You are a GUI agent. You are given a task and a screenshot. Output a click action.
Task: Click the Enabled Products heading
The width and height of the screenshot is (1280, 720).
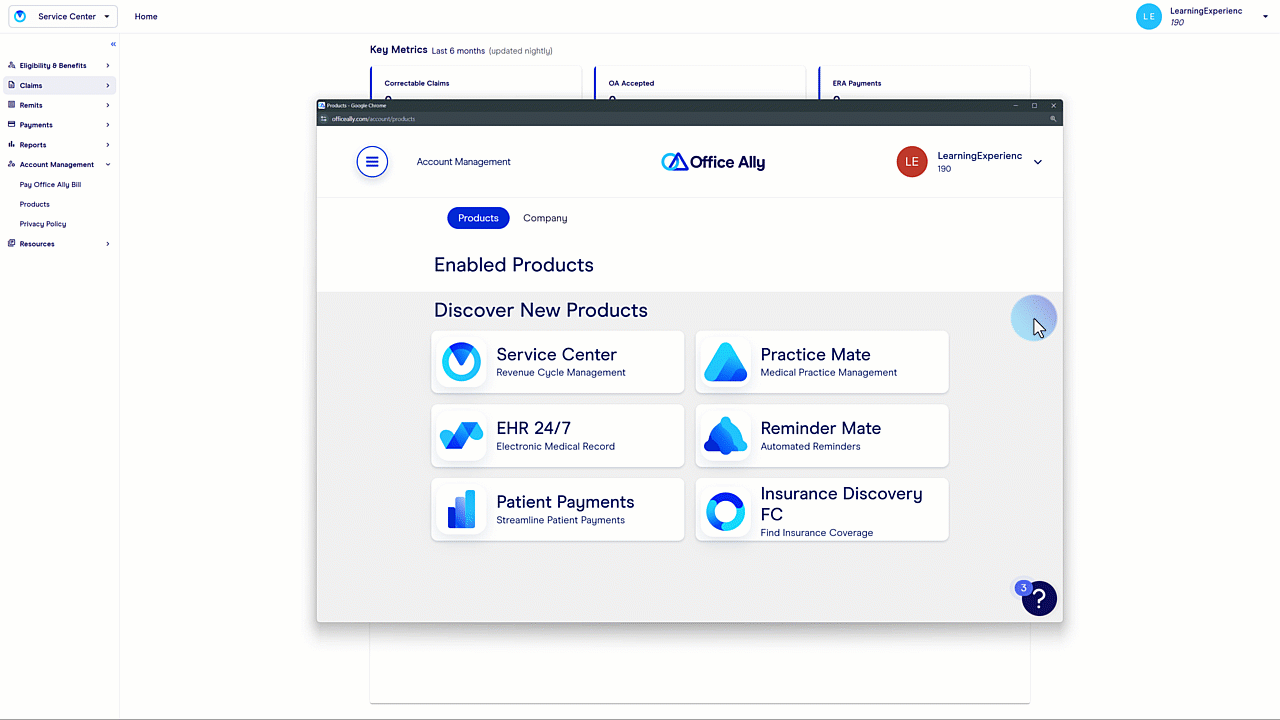pos(514,265)
